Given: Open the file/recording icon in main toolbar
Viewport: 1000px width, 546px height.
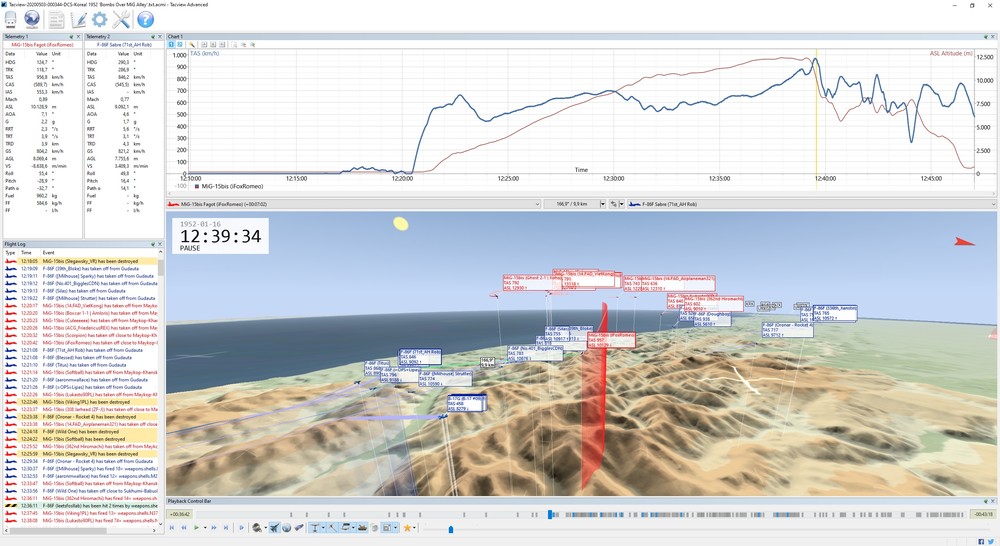Looking at the screenshot, I should tap(10, 20).
